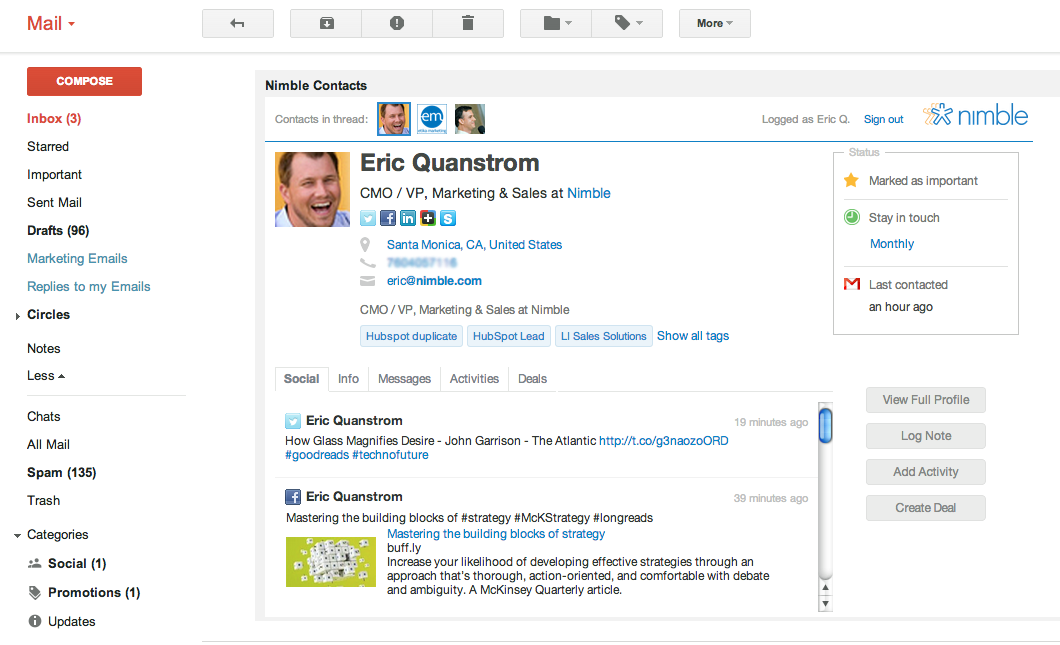
Task: Toggle the Marked as important star
Action: coord(851,181)
